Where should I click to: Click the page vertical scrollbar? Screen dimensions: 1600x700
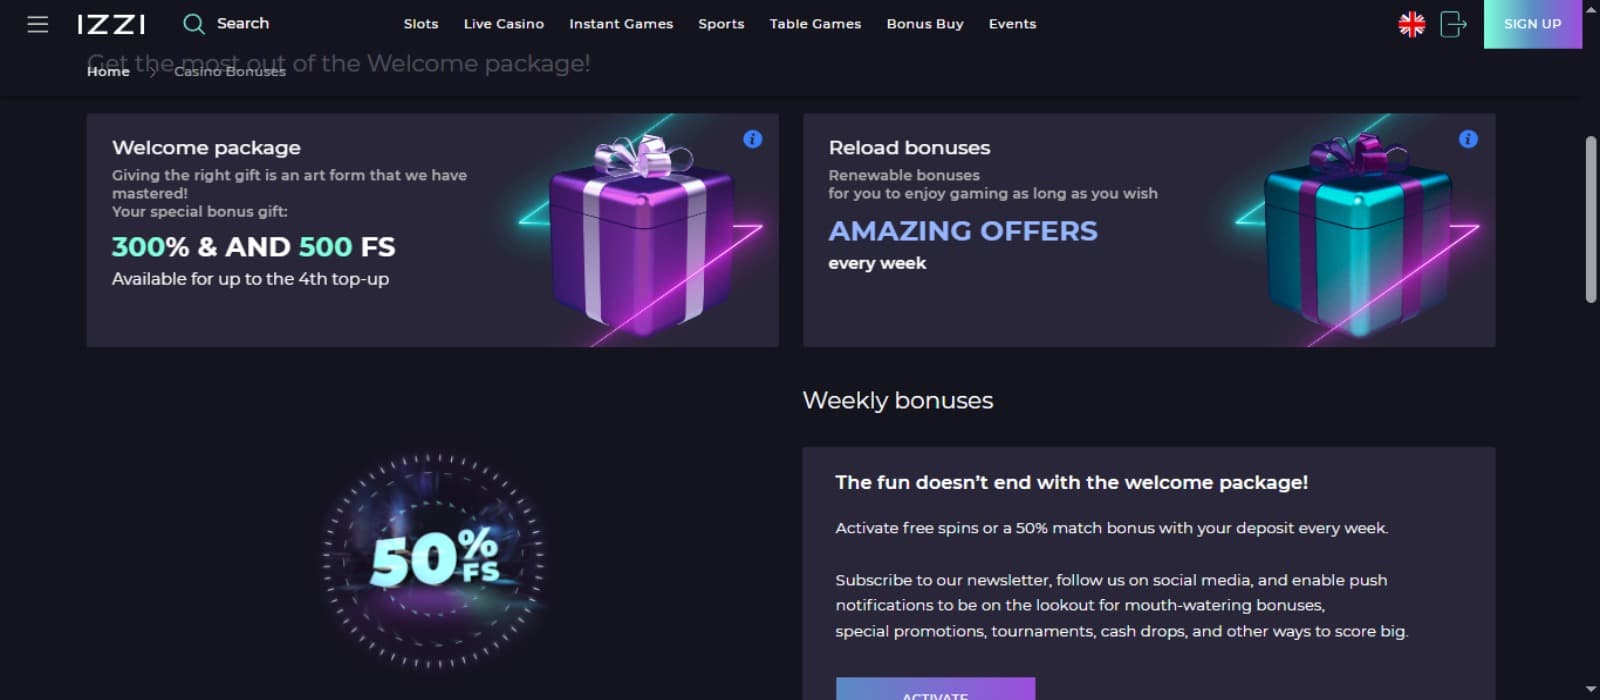point(1591,220)
